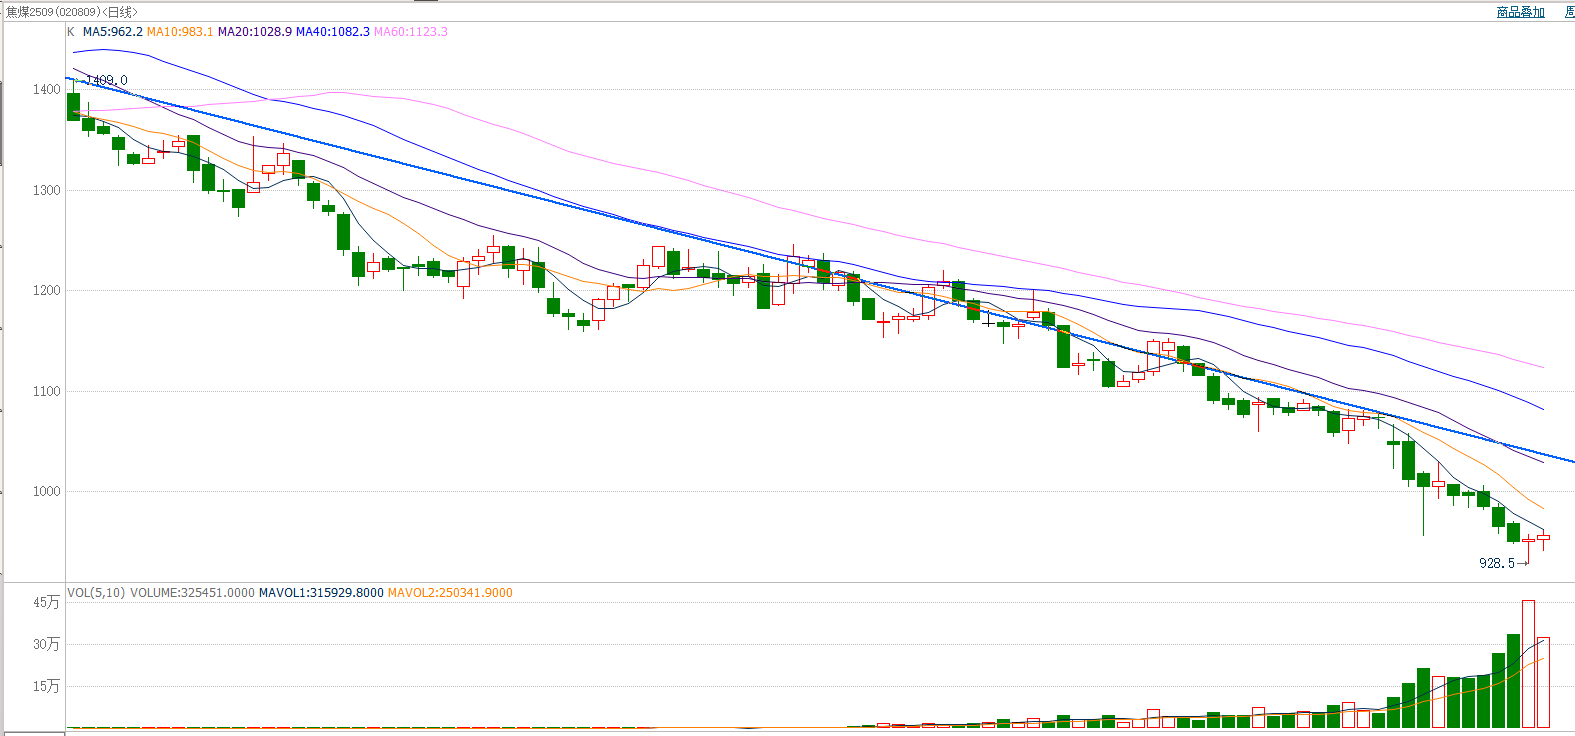This screenshot has width=1575, height=736.
Task: Click the 45万 volume axis label
Action: coord(46,602)
